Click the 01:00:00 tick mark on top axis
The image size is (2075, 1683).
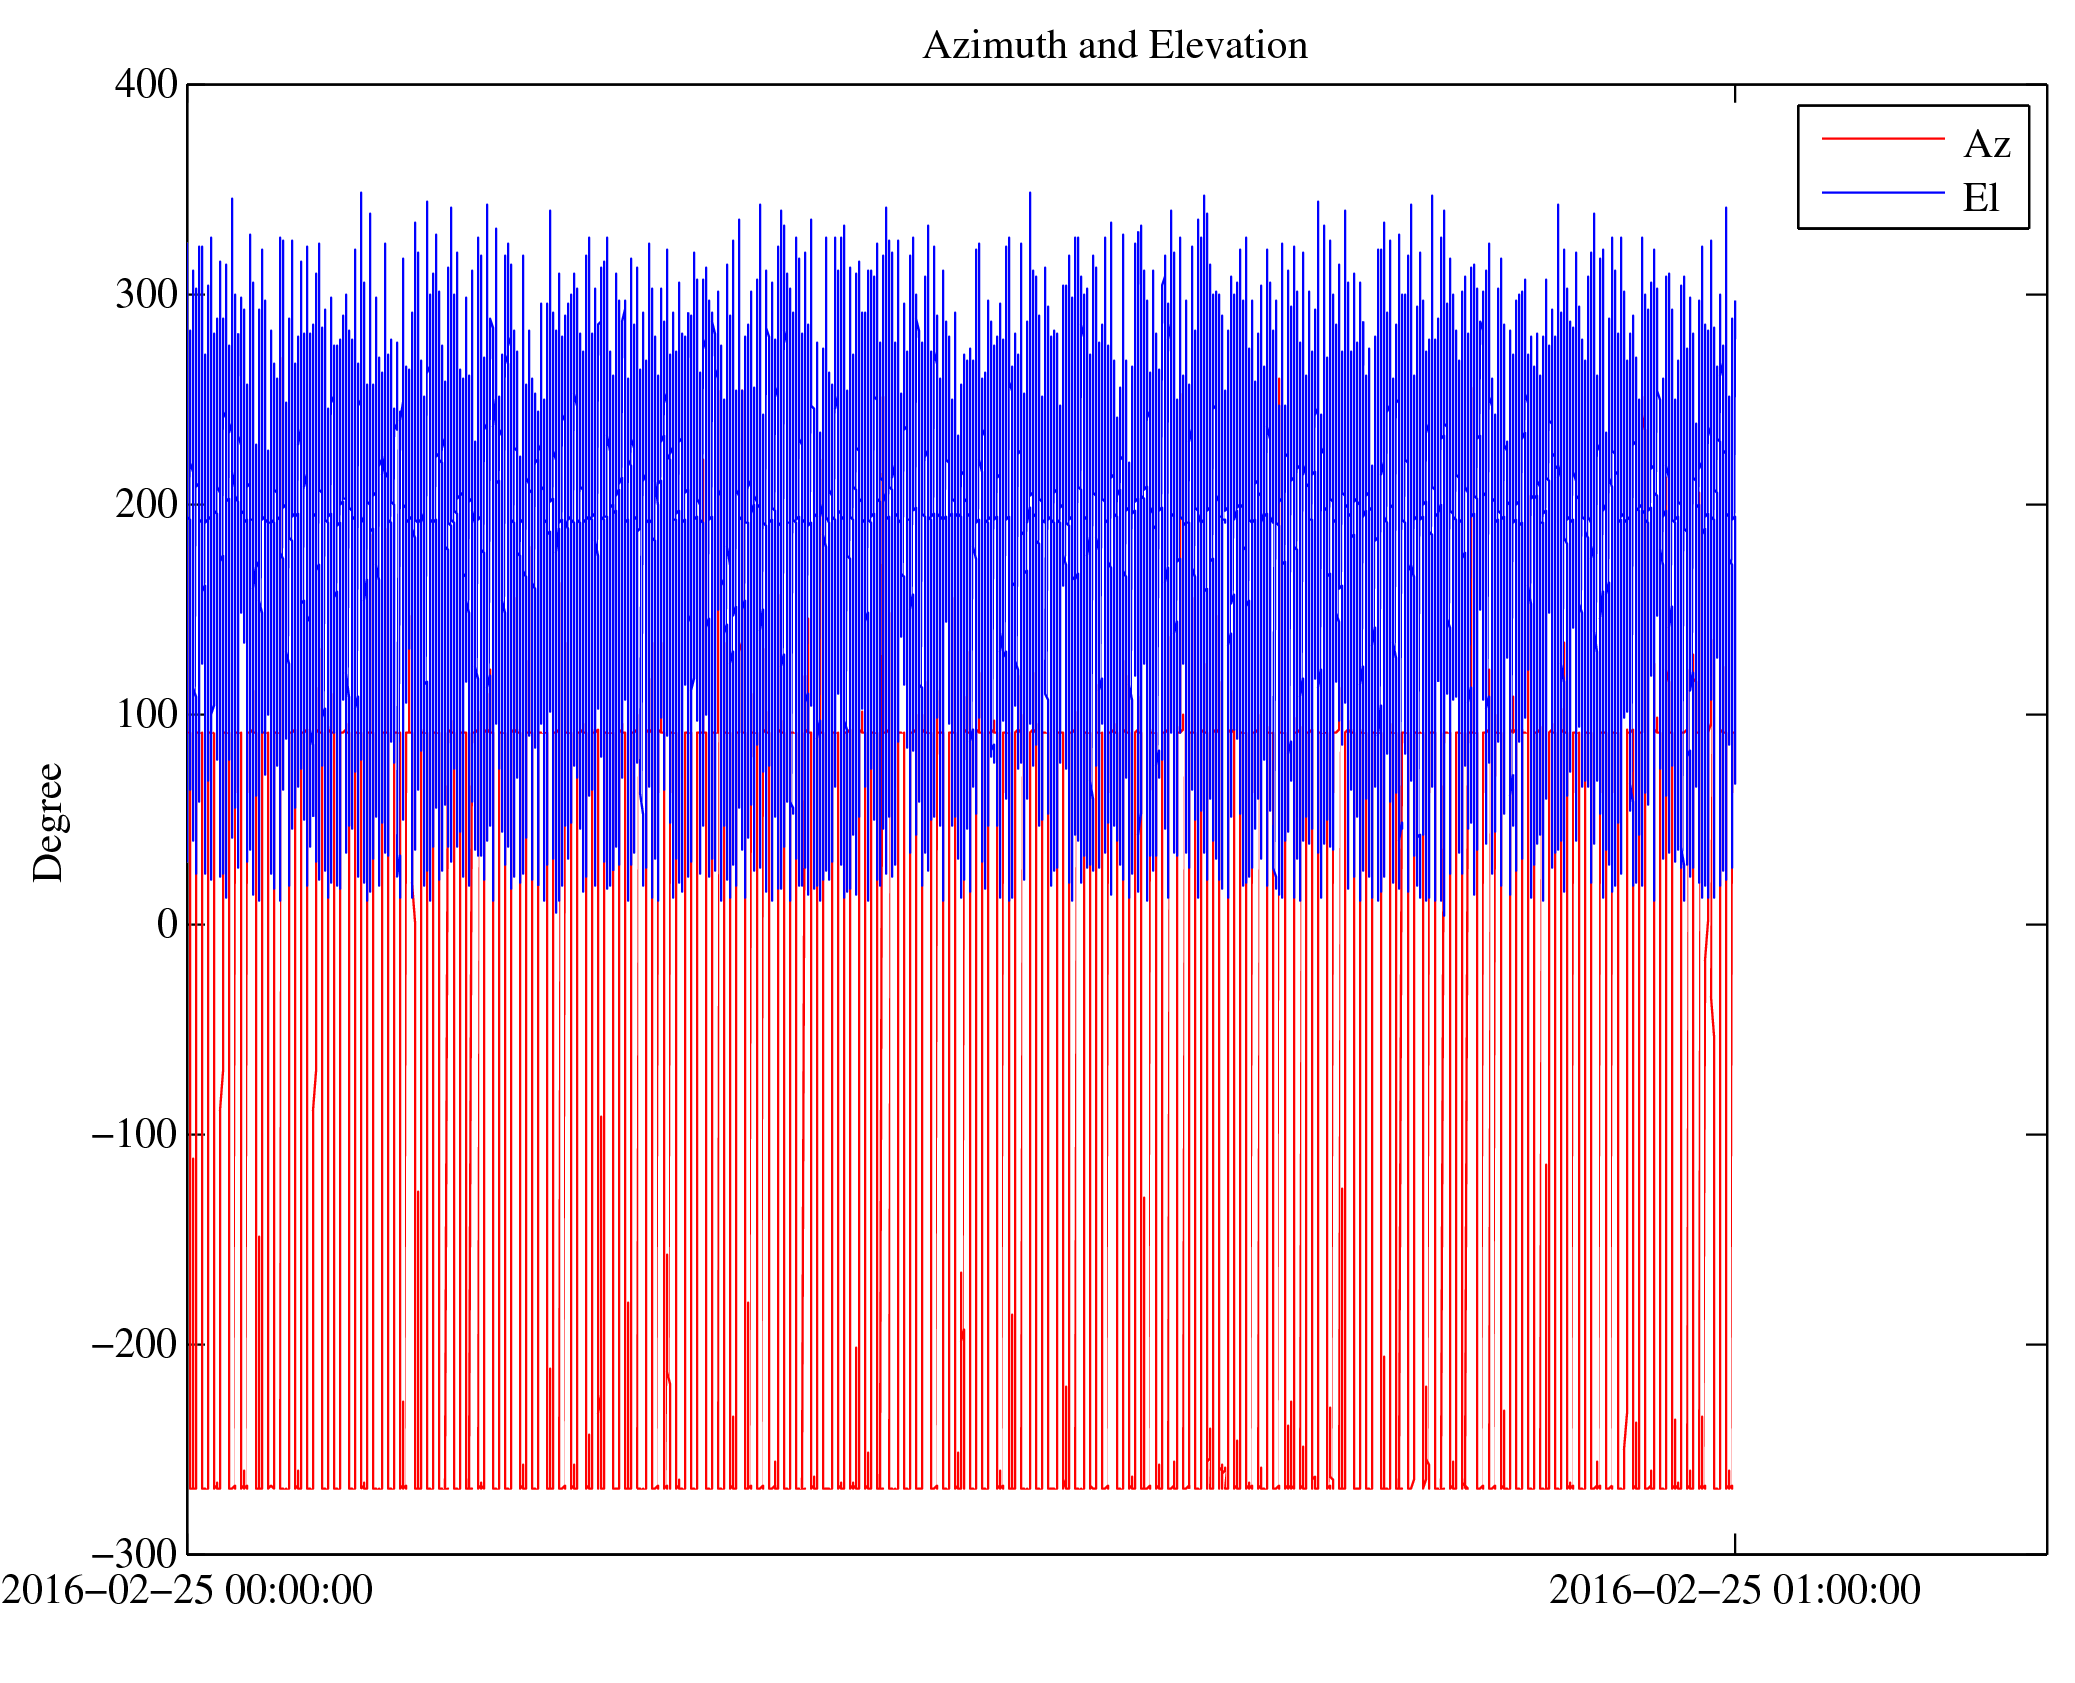(1735, 94)
